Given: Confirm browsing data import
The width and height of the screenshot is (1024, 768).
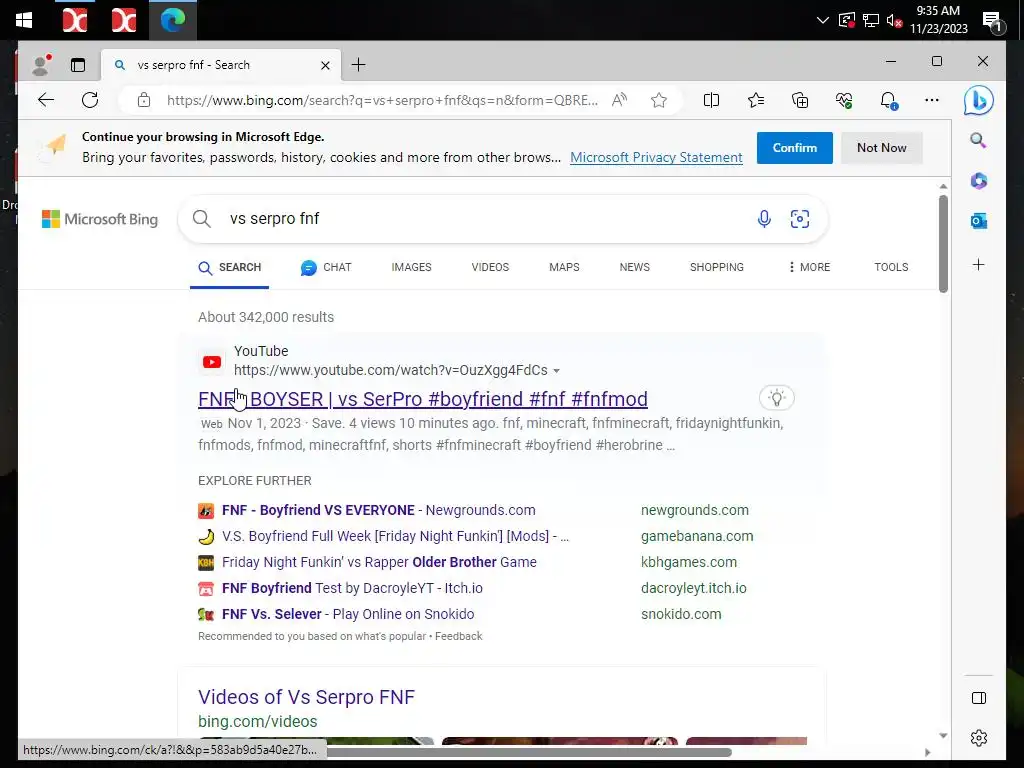Looking at the screenshot, I should [x=795, y=148].
